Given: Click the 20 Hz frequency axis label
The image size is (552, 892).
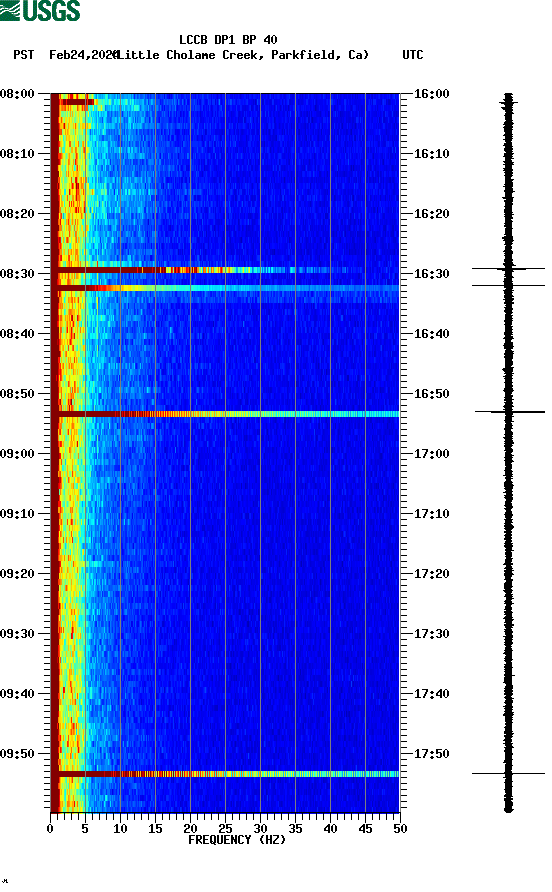Looking at the screenshot, I should [190, 829].
